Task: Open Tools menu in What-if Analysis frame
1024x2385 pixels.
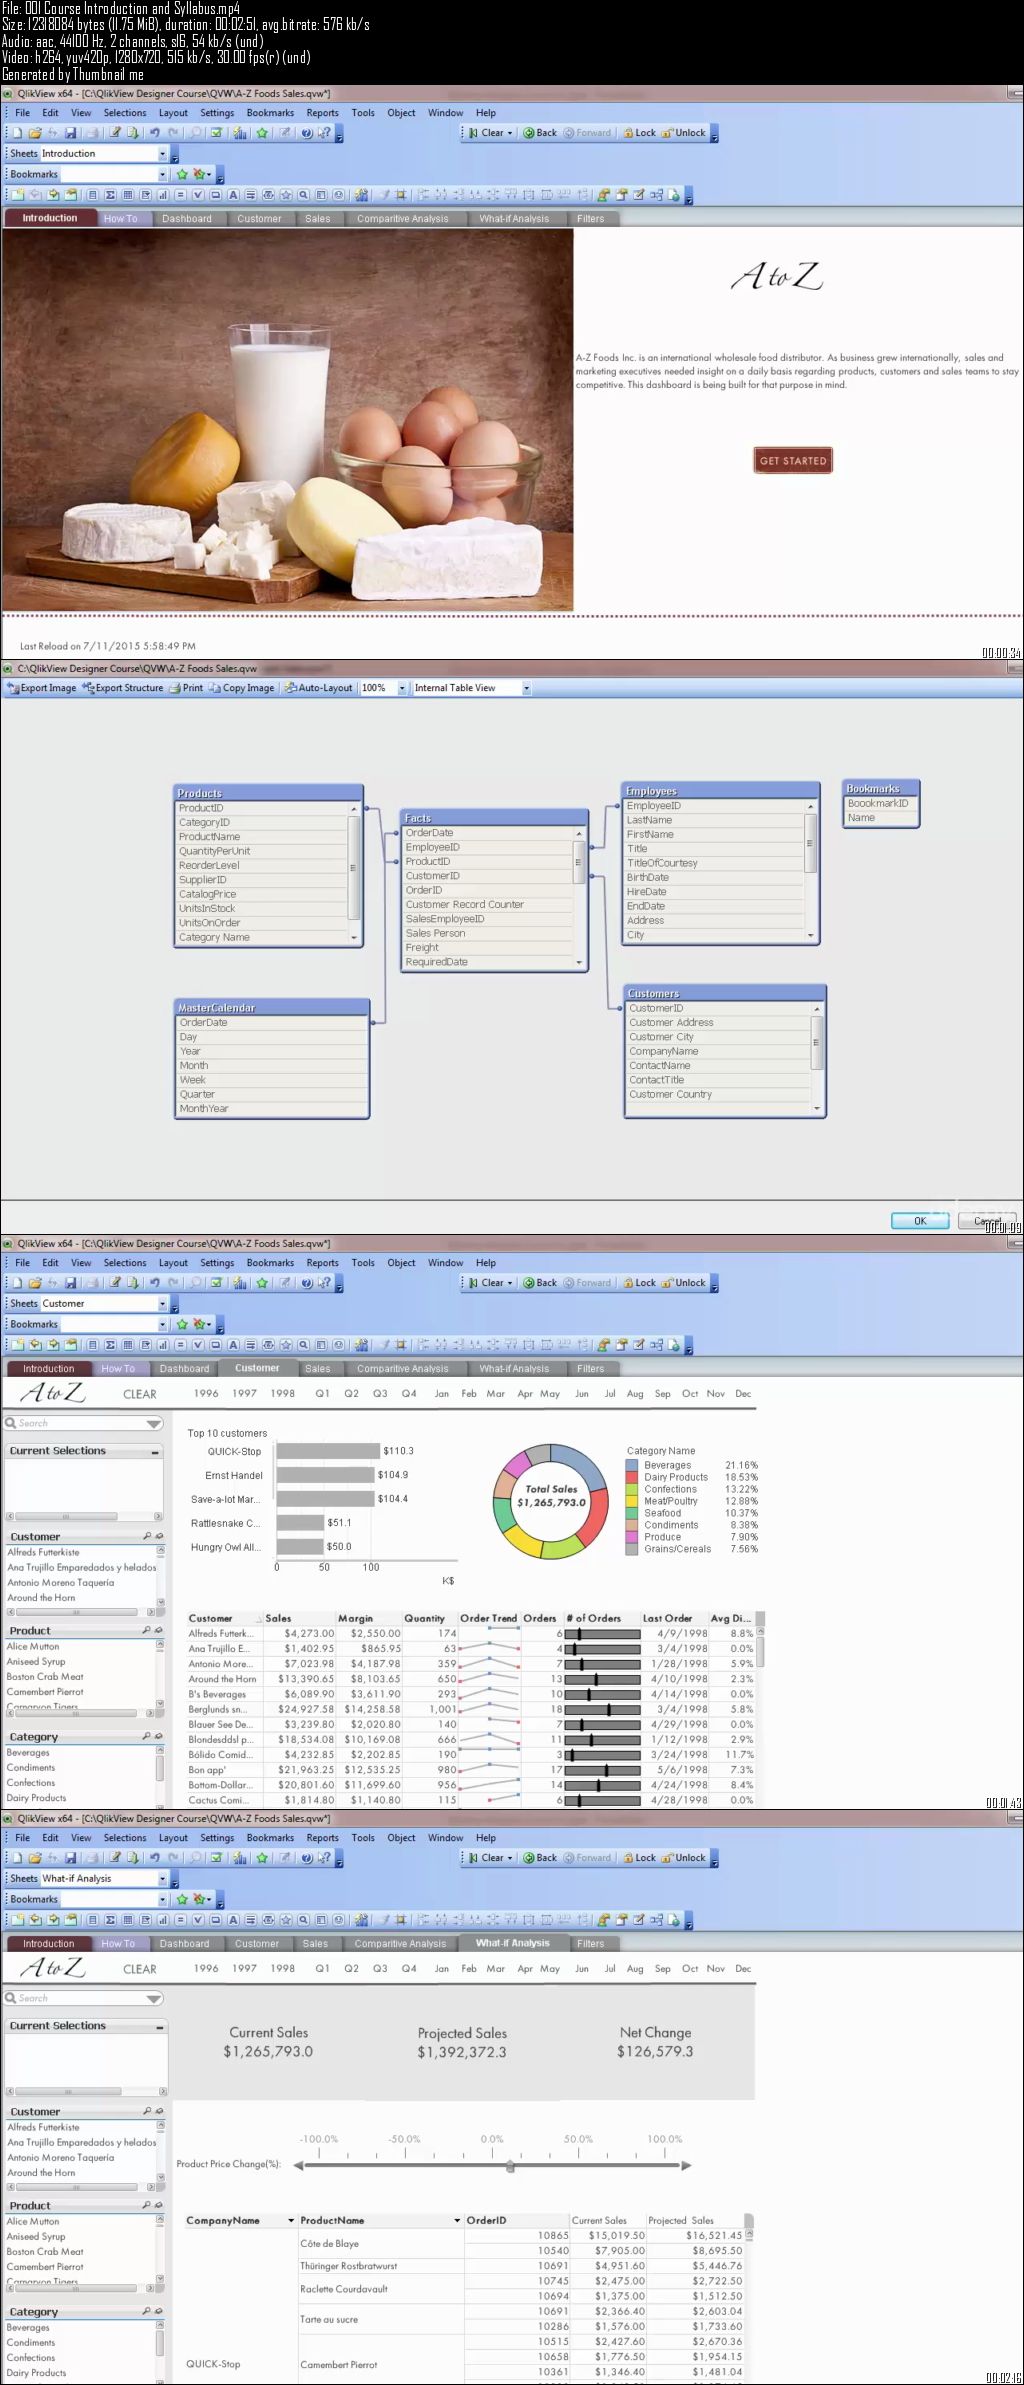Action: tap(363, 1838)
